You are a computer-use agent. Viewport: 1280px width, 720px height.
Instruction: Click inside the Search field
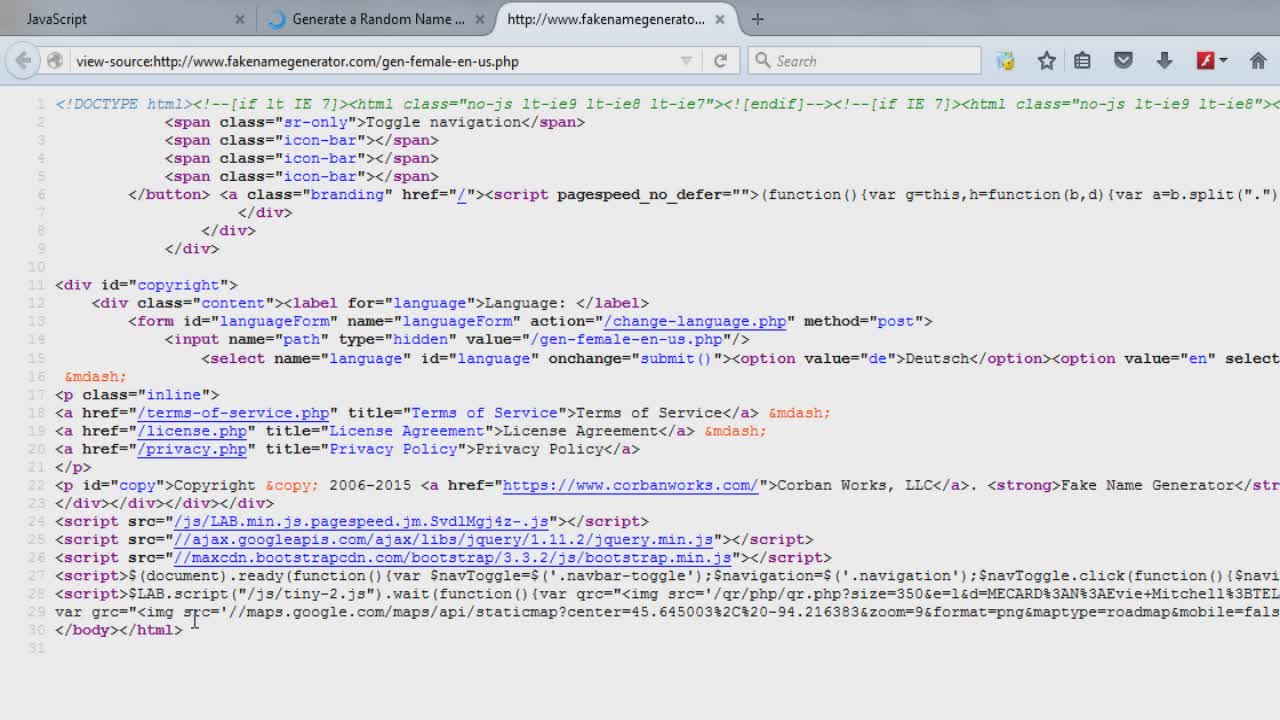click(864, 61)
